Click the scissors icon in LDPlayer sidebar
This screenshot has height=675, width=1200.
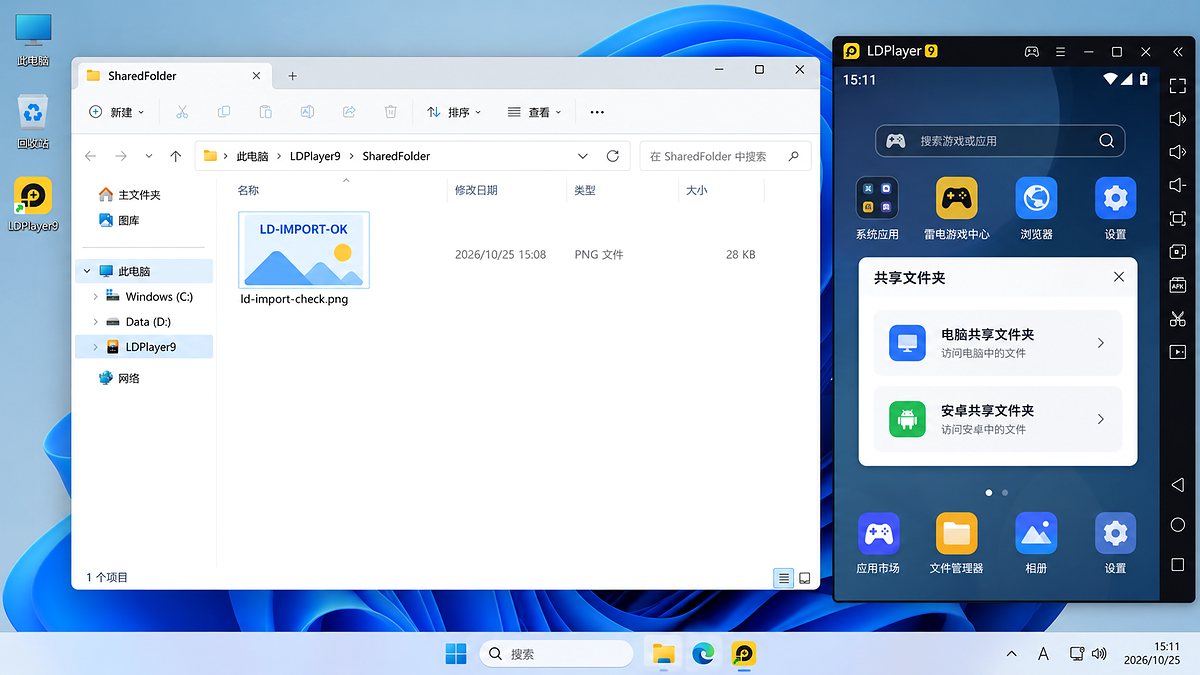coord(1178,319)
